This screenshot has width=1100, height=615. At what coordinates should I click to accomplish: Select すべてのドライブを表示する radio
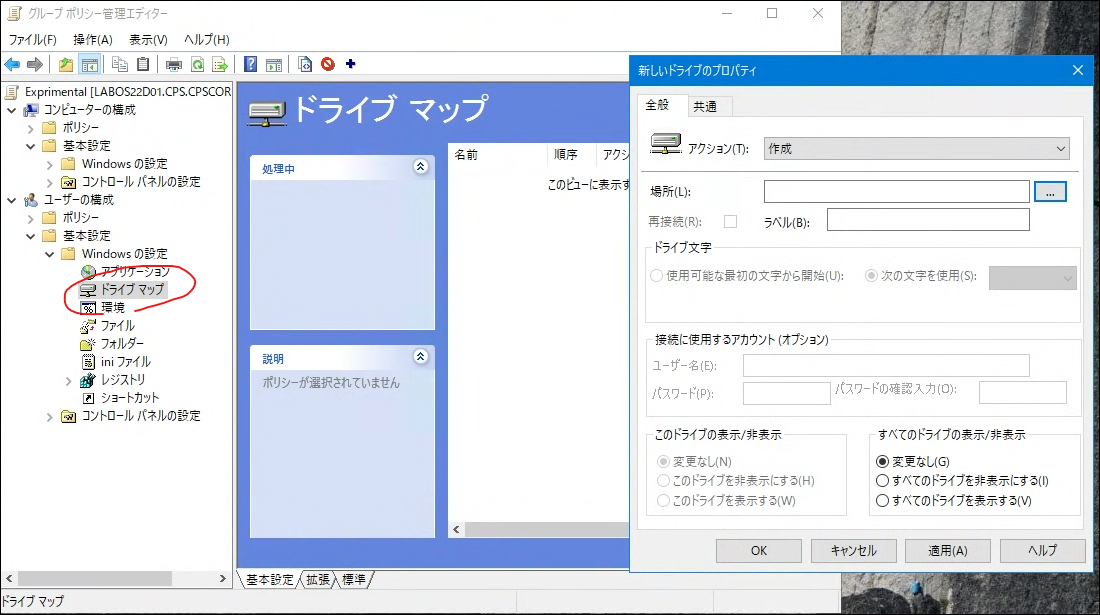pos(883,501)
